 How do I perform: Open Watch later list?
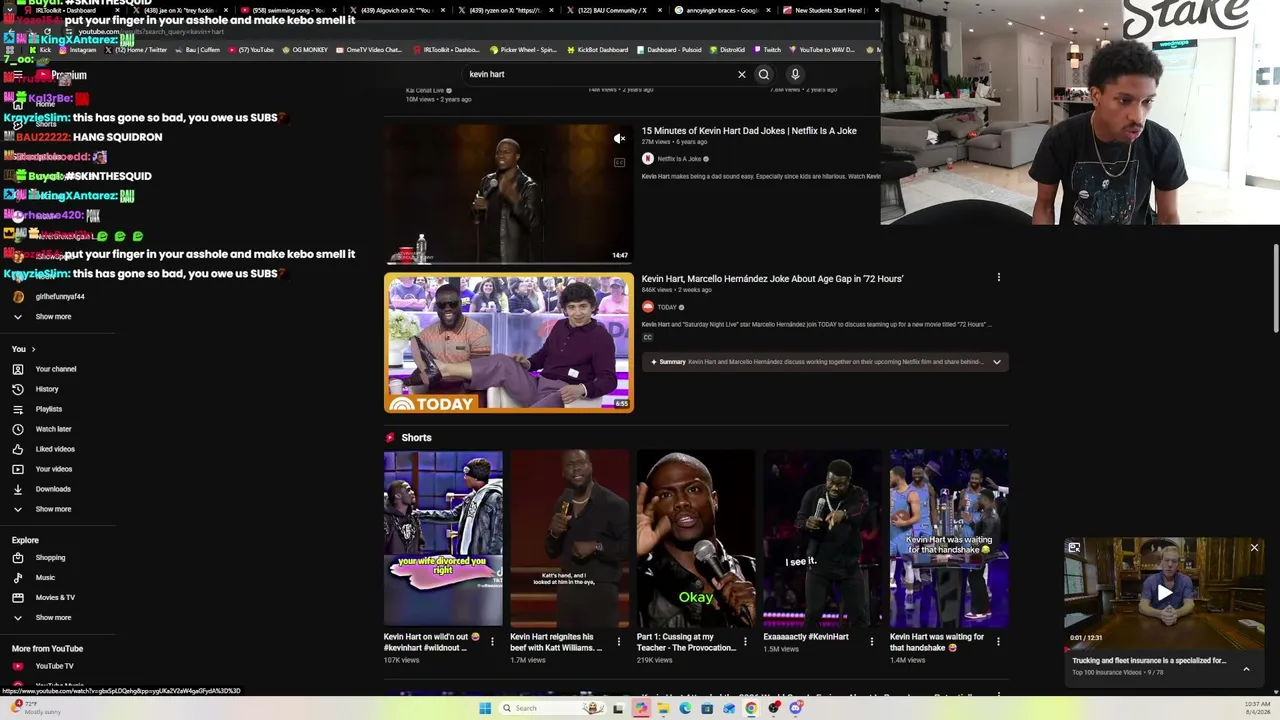click(53, 429)
